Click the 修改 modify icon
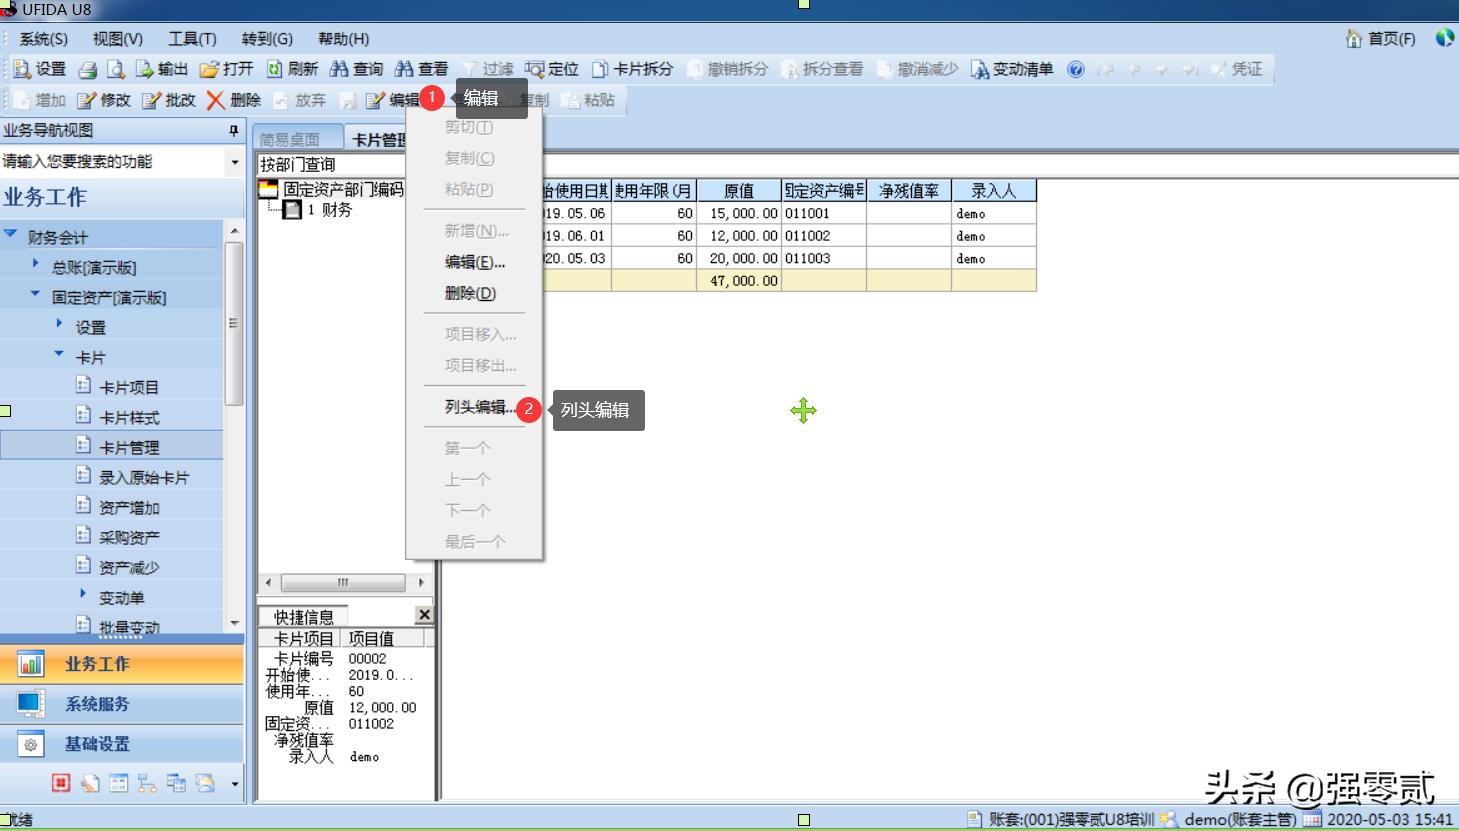Screen dimensions: 1459x831 (x=108, y=100)
